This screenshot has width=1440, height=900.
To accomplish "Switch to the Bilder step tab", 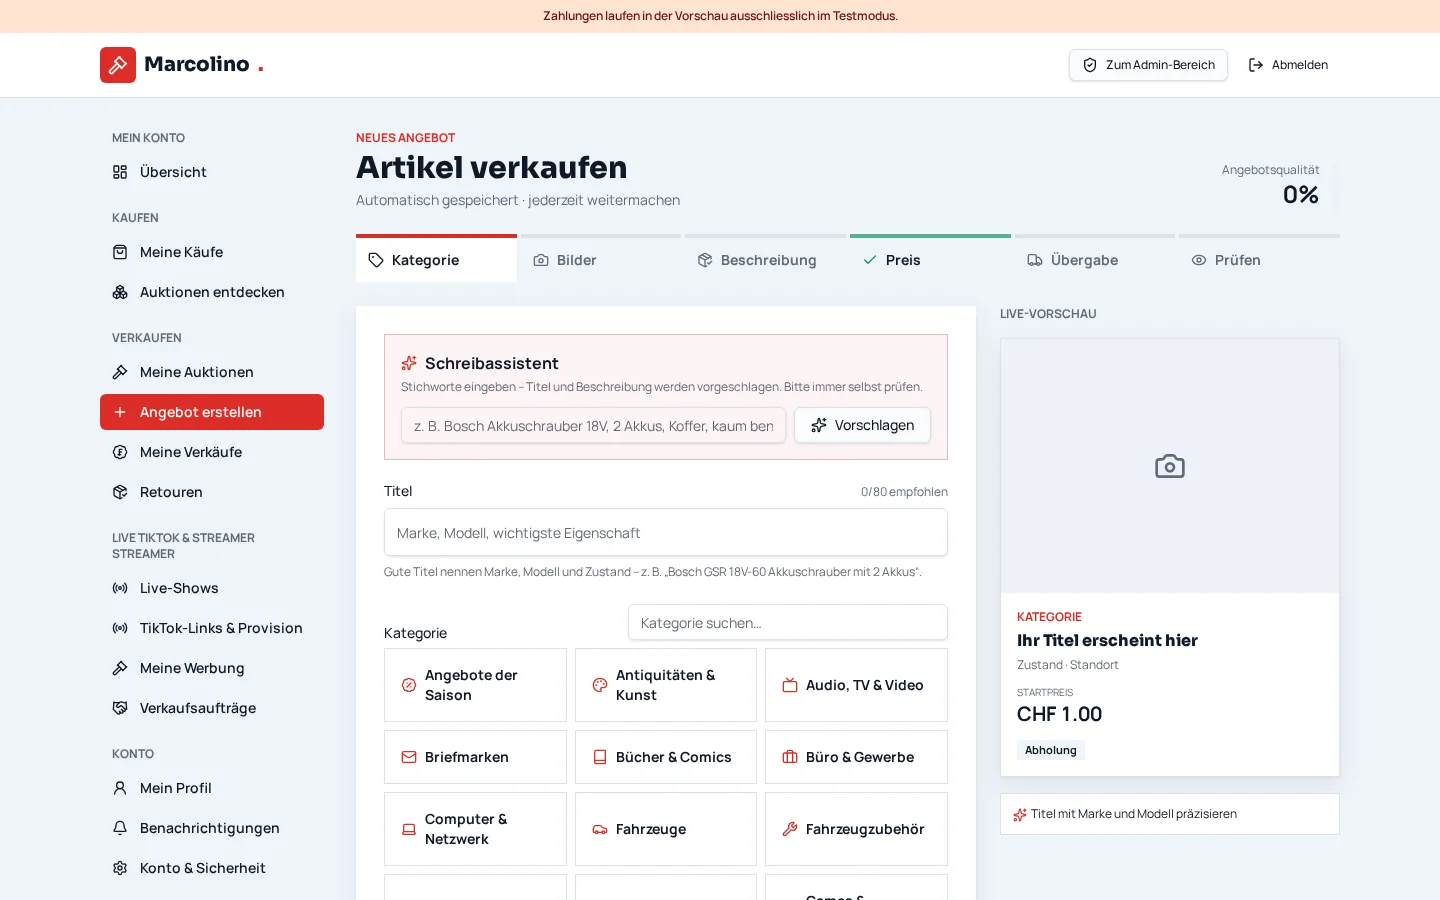I will [x=601, y=260].
